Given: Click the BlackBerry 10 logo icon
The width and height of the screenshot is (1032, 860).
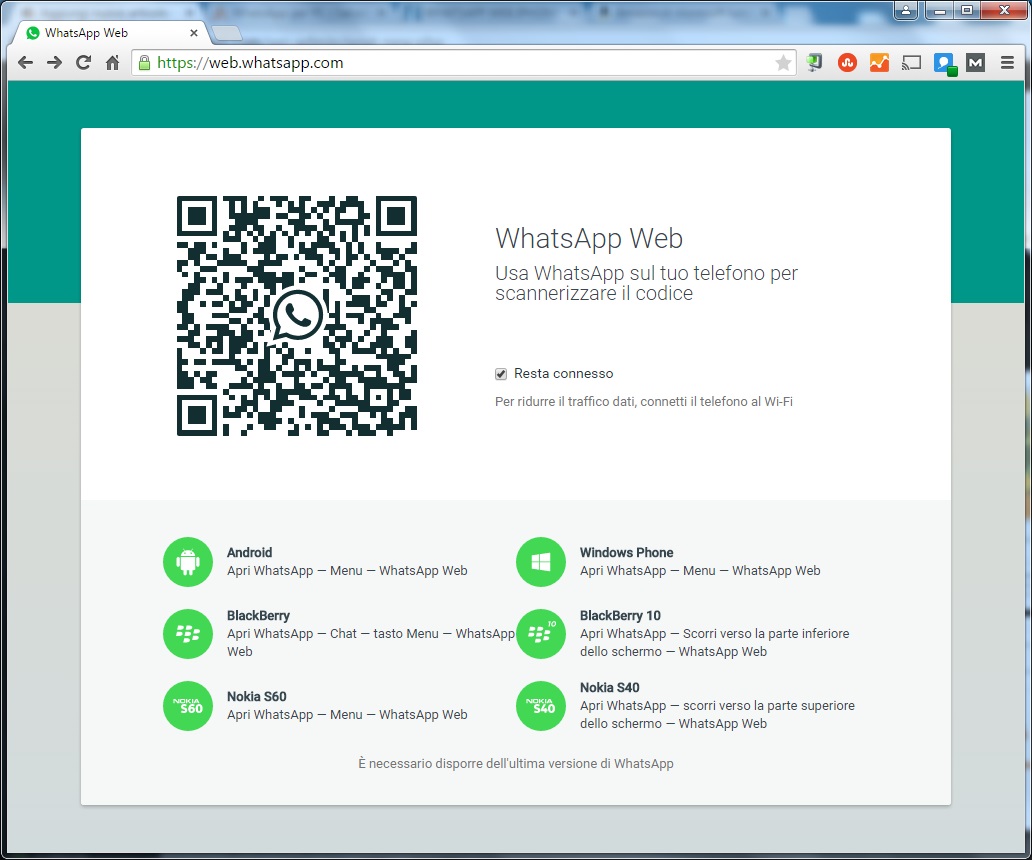Looking at the screenshot, I should 541,634.
